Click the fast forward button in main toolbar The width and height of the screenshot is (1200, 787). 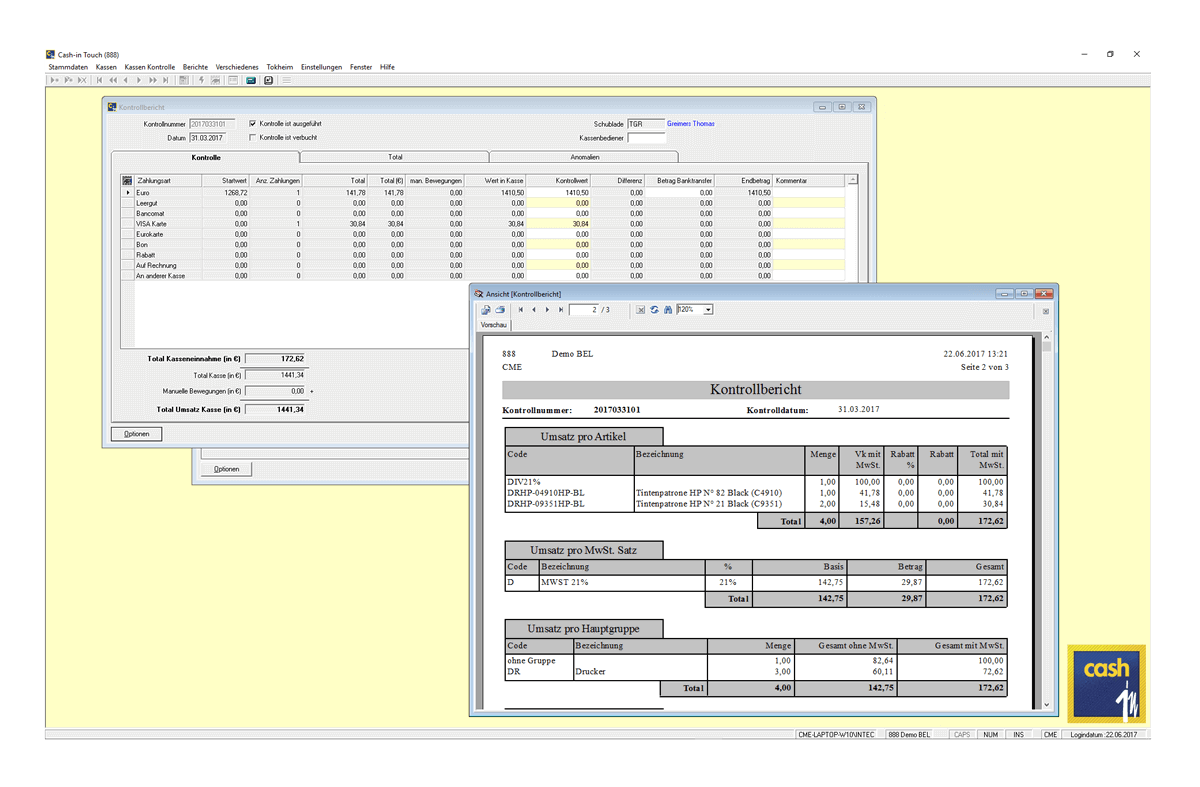[153, 80]
